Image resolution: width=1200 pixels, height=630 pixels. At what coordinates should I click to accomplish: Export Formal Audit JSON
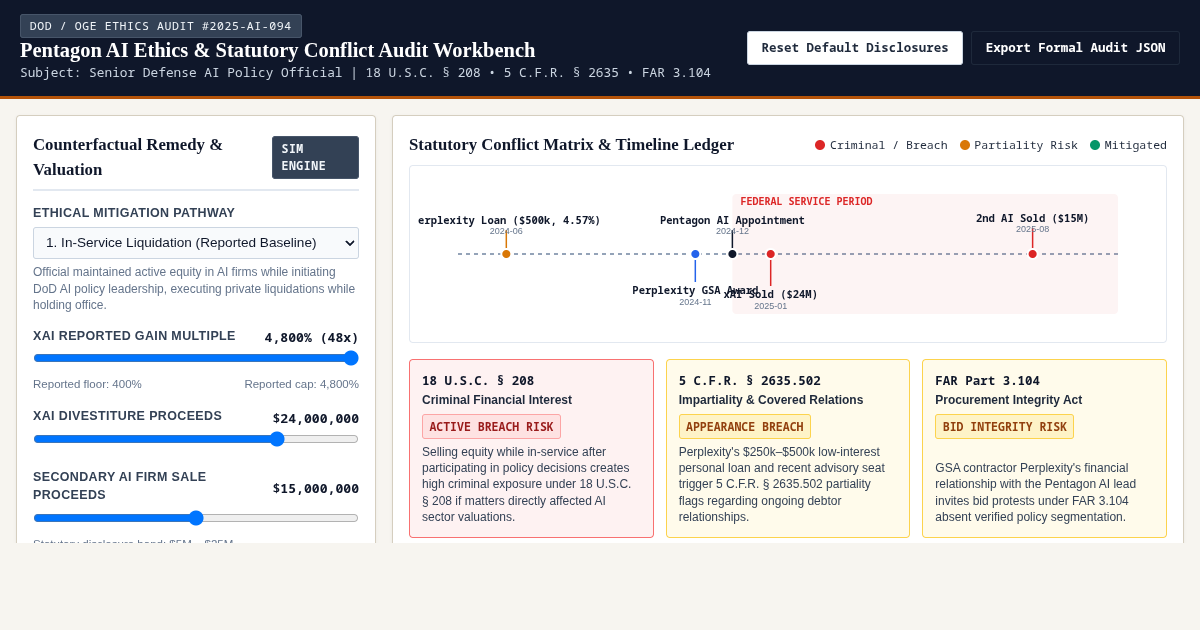point(1075,48)
